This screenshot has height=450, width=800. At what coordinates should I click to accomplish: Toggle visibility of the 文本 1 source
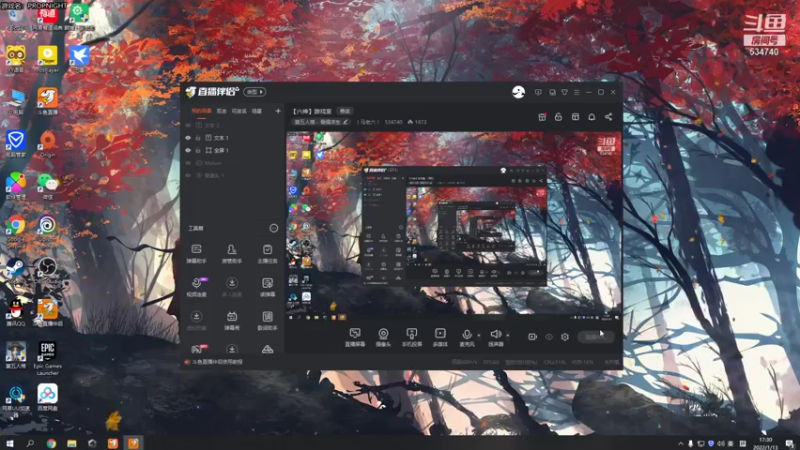[188, 138]
